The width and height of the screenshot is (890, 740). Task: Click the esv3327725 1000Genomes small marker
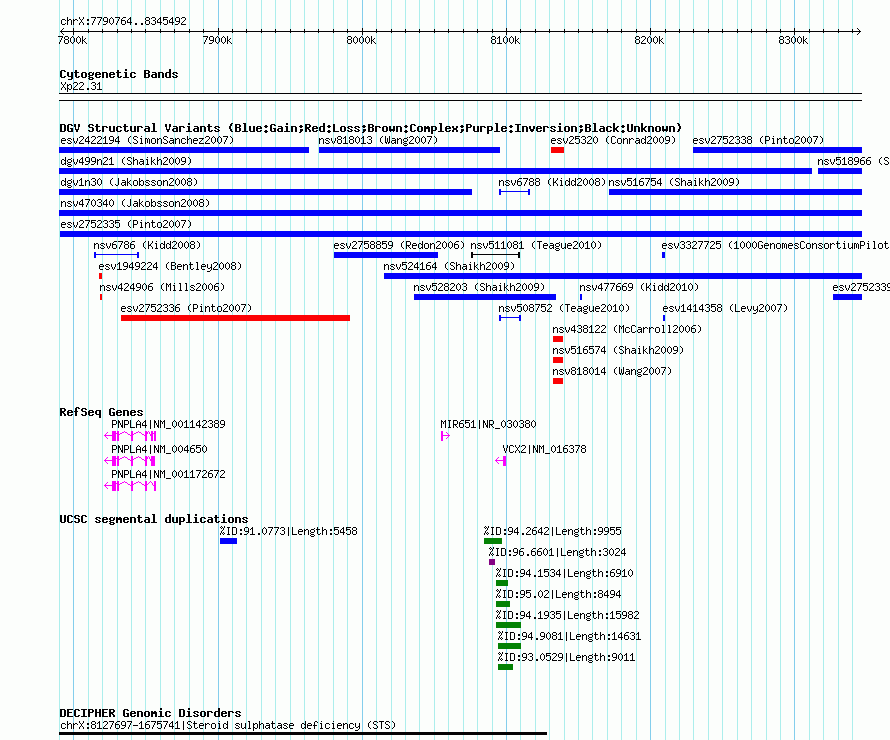[x=664, y=255]
